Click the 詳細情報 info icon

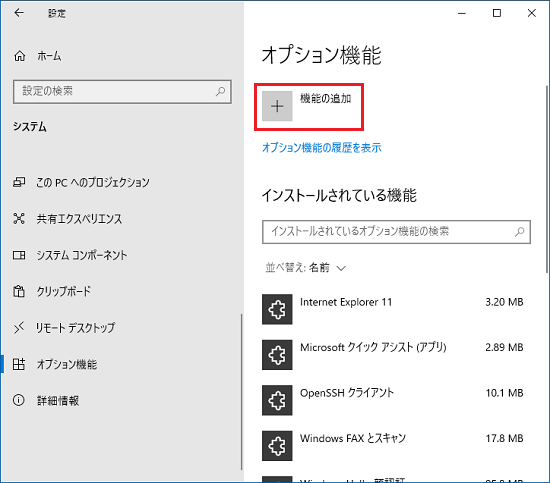pos(19,400)
